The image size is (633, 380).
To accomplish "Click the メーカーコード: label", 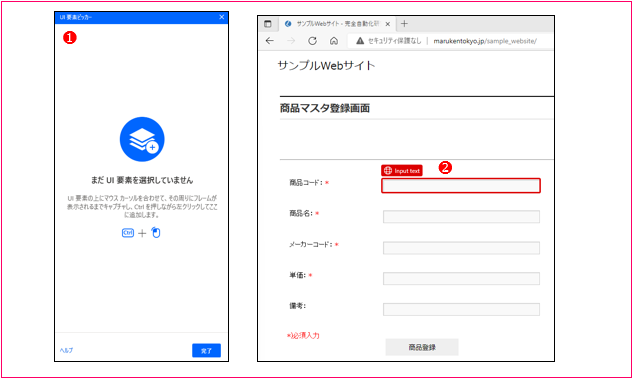I will tap(310, 244).
